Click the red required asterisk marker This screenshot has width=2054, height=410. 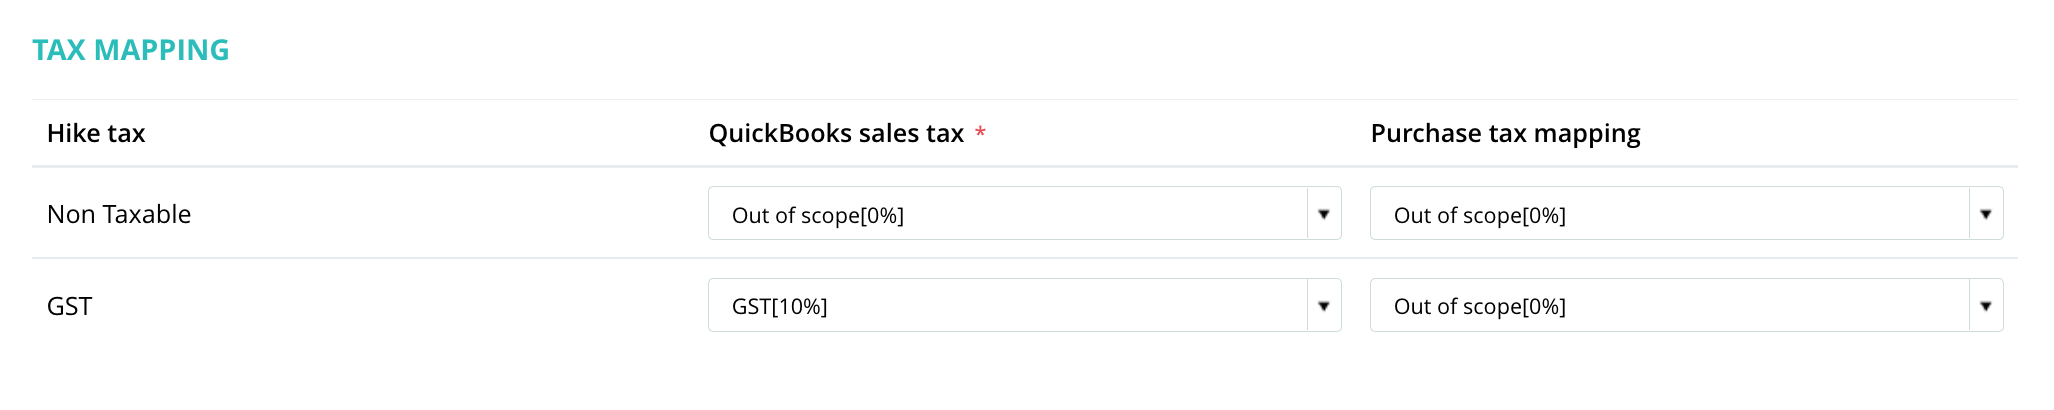tap(980, 132)
